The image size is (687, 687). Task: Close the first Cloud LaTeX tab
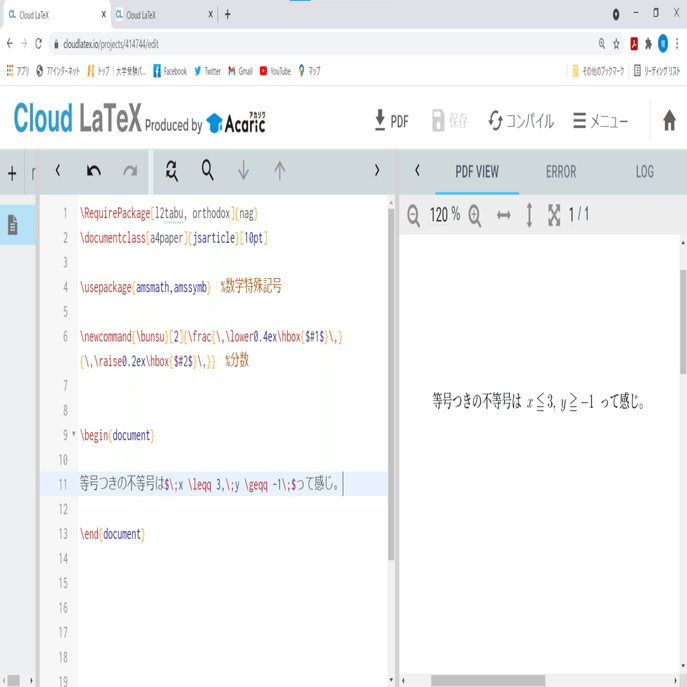[104, 14]
